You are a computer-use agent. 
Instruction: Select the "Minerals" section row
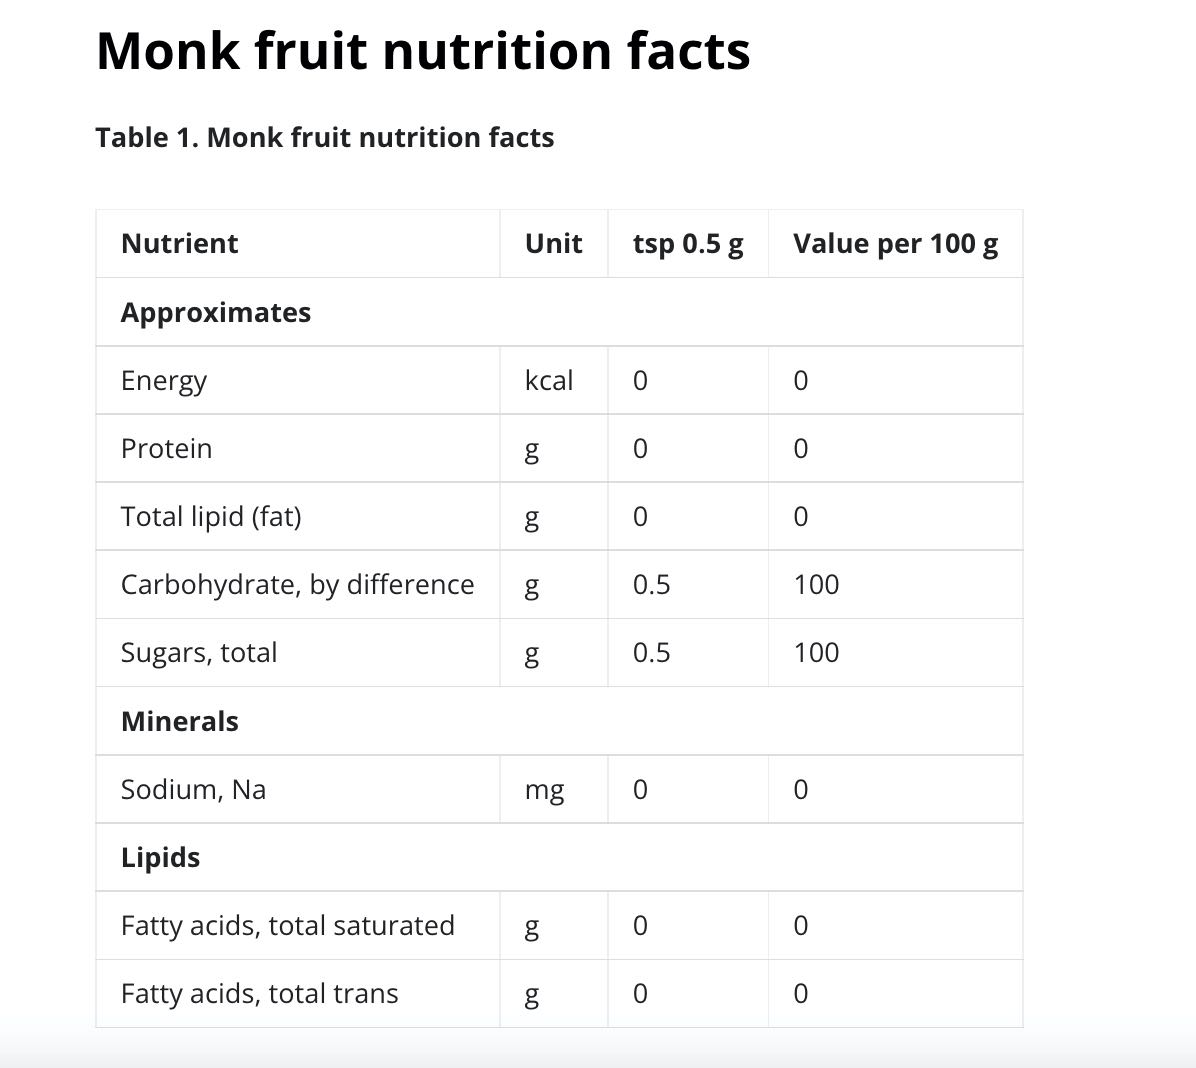[x=180, y=721]
